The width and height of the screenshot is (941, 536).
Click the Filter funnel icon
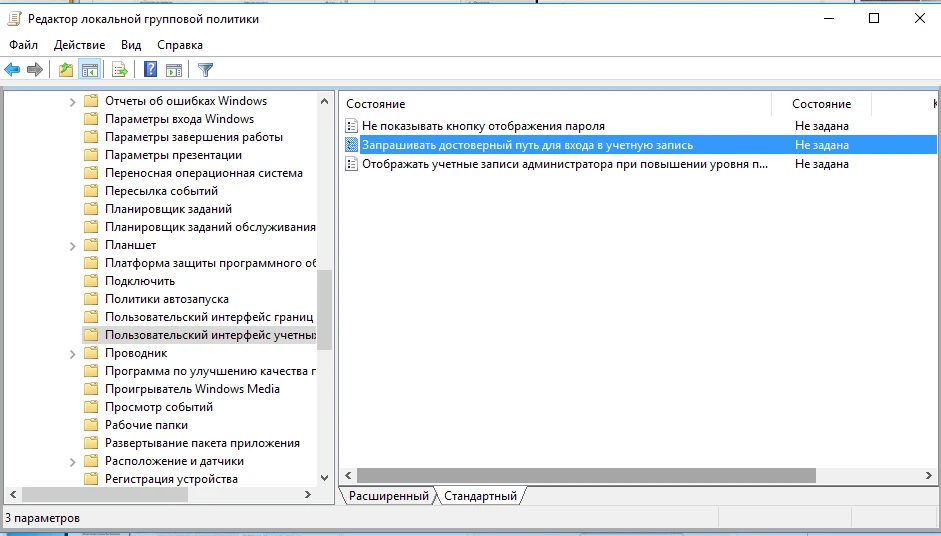pos(206,69)
